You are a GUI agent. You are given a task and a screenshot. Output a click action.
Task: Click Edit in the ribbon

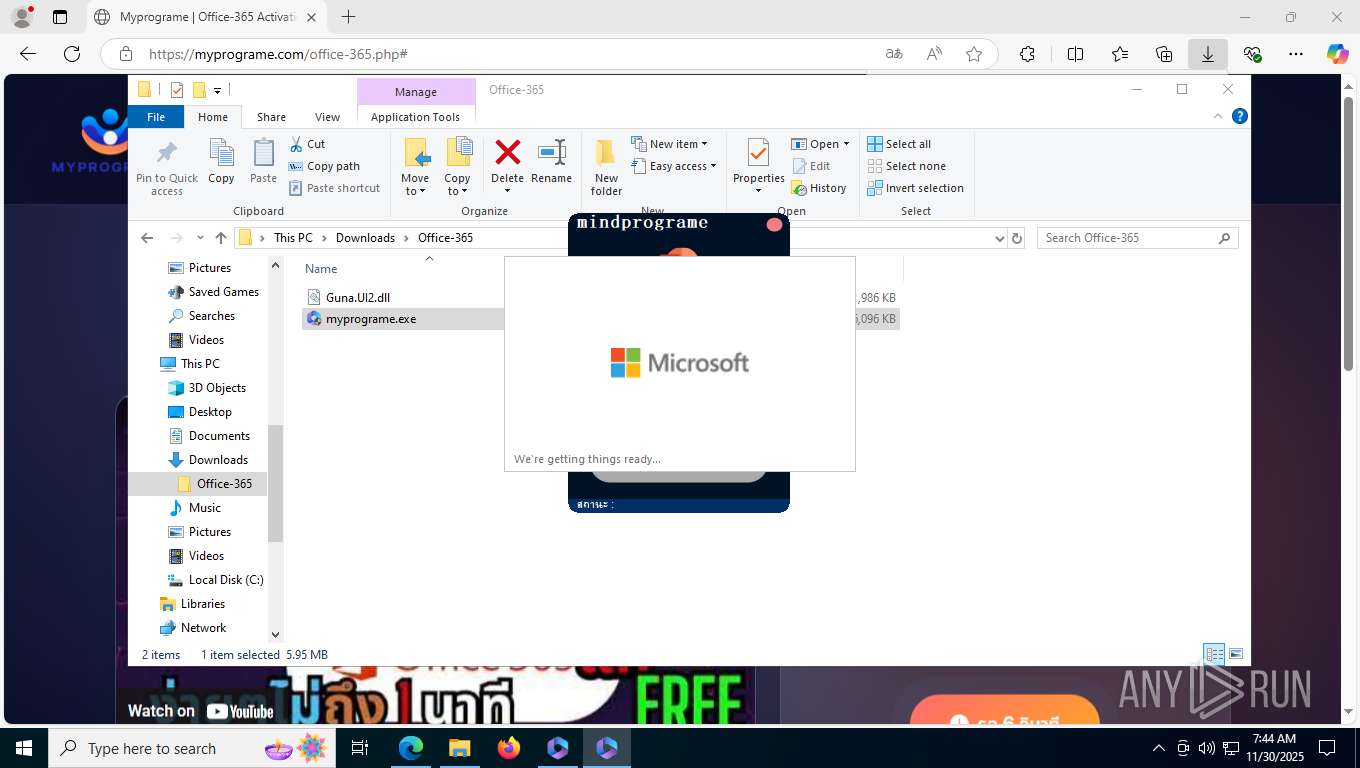coord(811,166)
